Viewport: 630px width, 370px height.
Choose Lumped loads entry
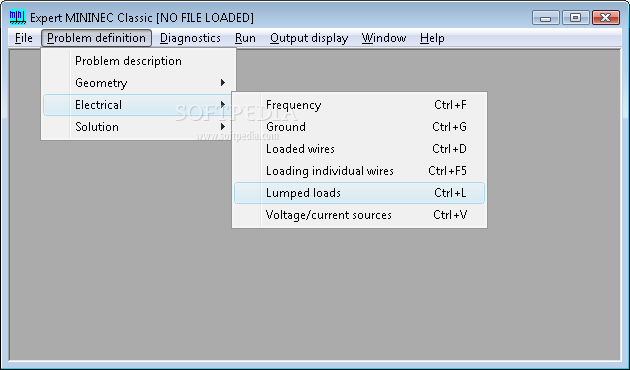click(x=359, y=193)
